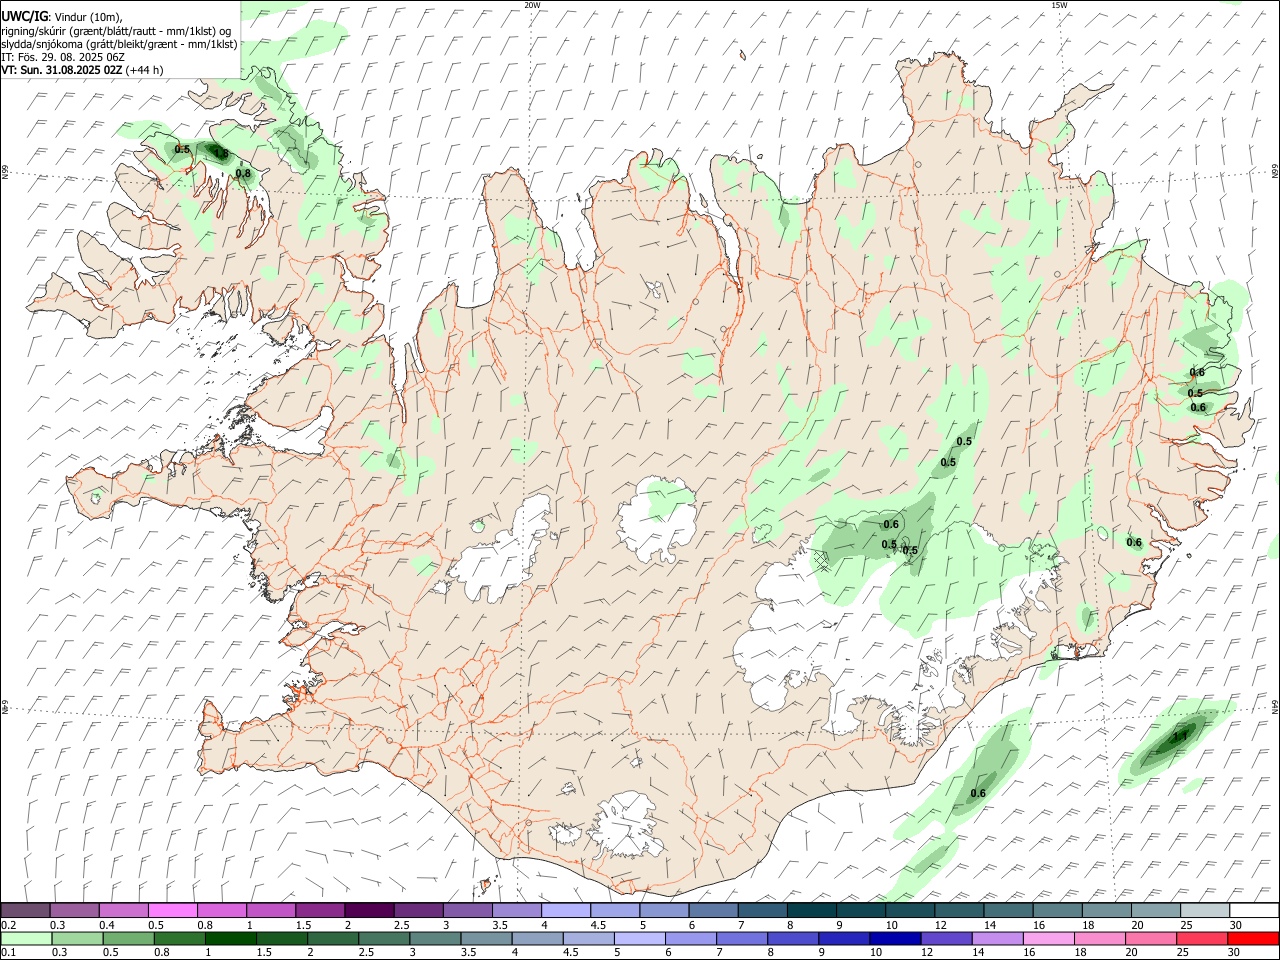Pick the red-pink 25 mm rain legend swatch
This screenshot has height=960, width=1280.
[1201, 938]
